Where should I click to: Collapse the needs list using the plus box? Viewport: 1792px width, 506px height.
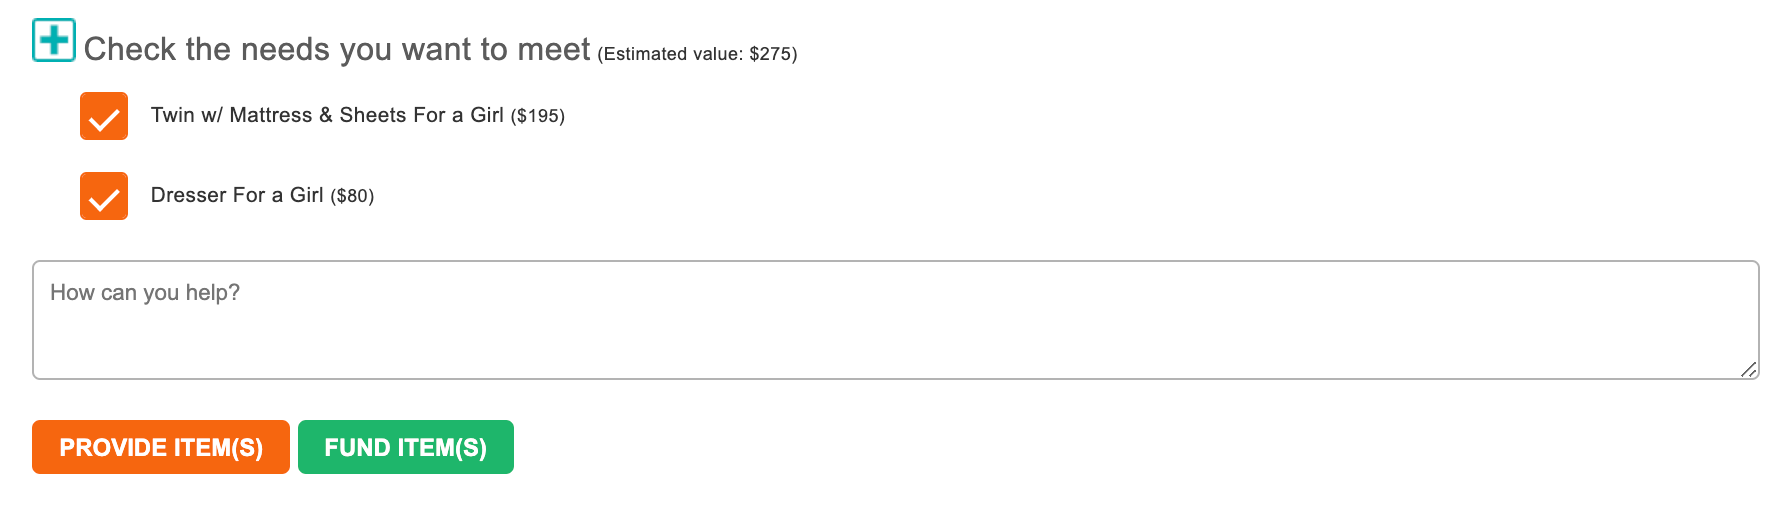[54, 40]
